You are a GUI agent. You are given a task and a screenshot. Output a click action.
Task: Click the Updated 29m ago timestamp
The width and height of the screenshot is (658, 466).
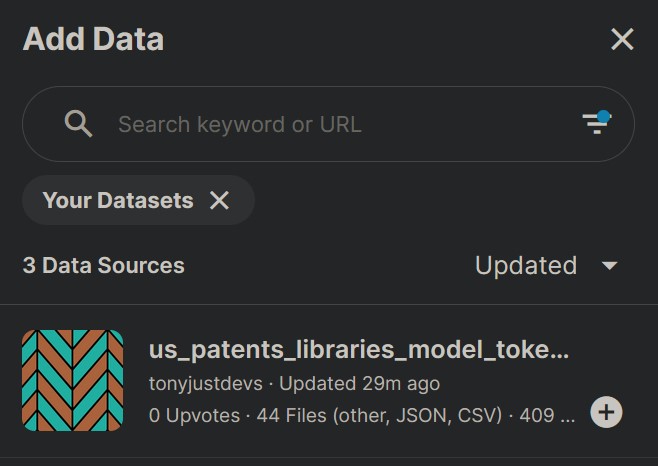pos(360,383)
